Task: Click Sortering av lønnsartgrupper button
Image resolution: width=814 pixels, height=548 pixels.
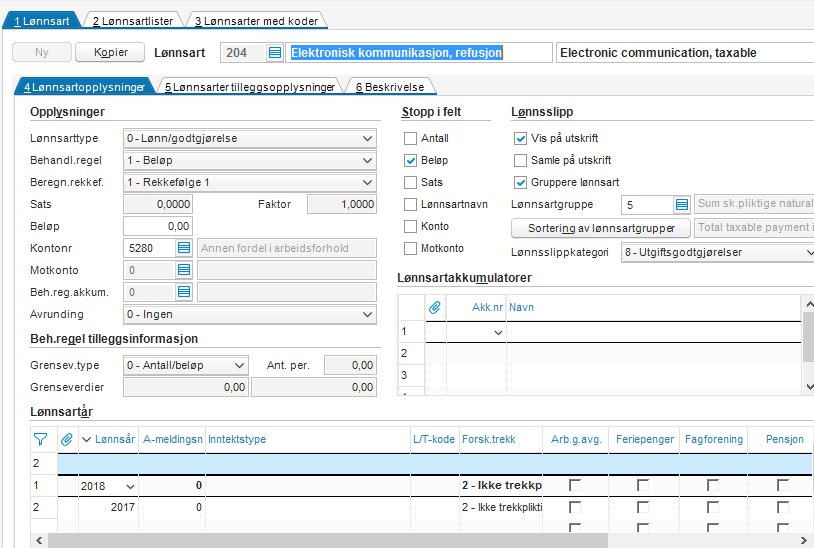Action: pos(601,228)
